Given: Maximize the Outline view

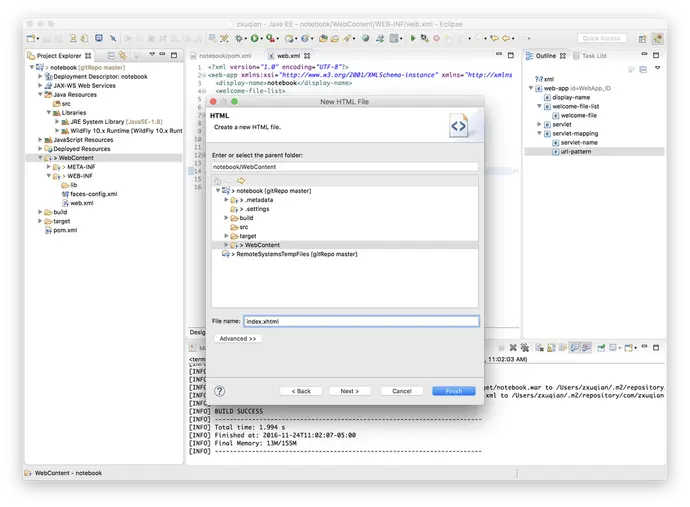Looking at the screenshot, I should (x=656, y=55).
